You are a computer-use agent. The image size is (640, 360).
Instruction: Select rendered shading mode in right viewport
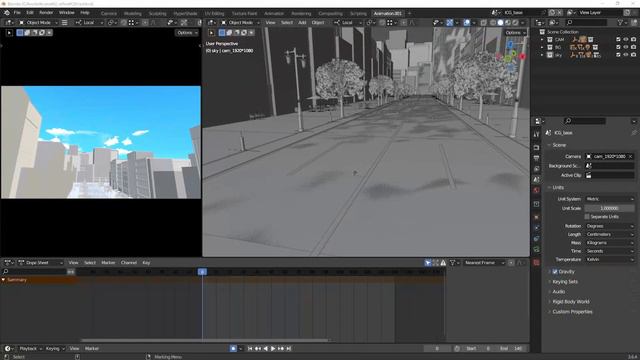click(x=516, y=22)
